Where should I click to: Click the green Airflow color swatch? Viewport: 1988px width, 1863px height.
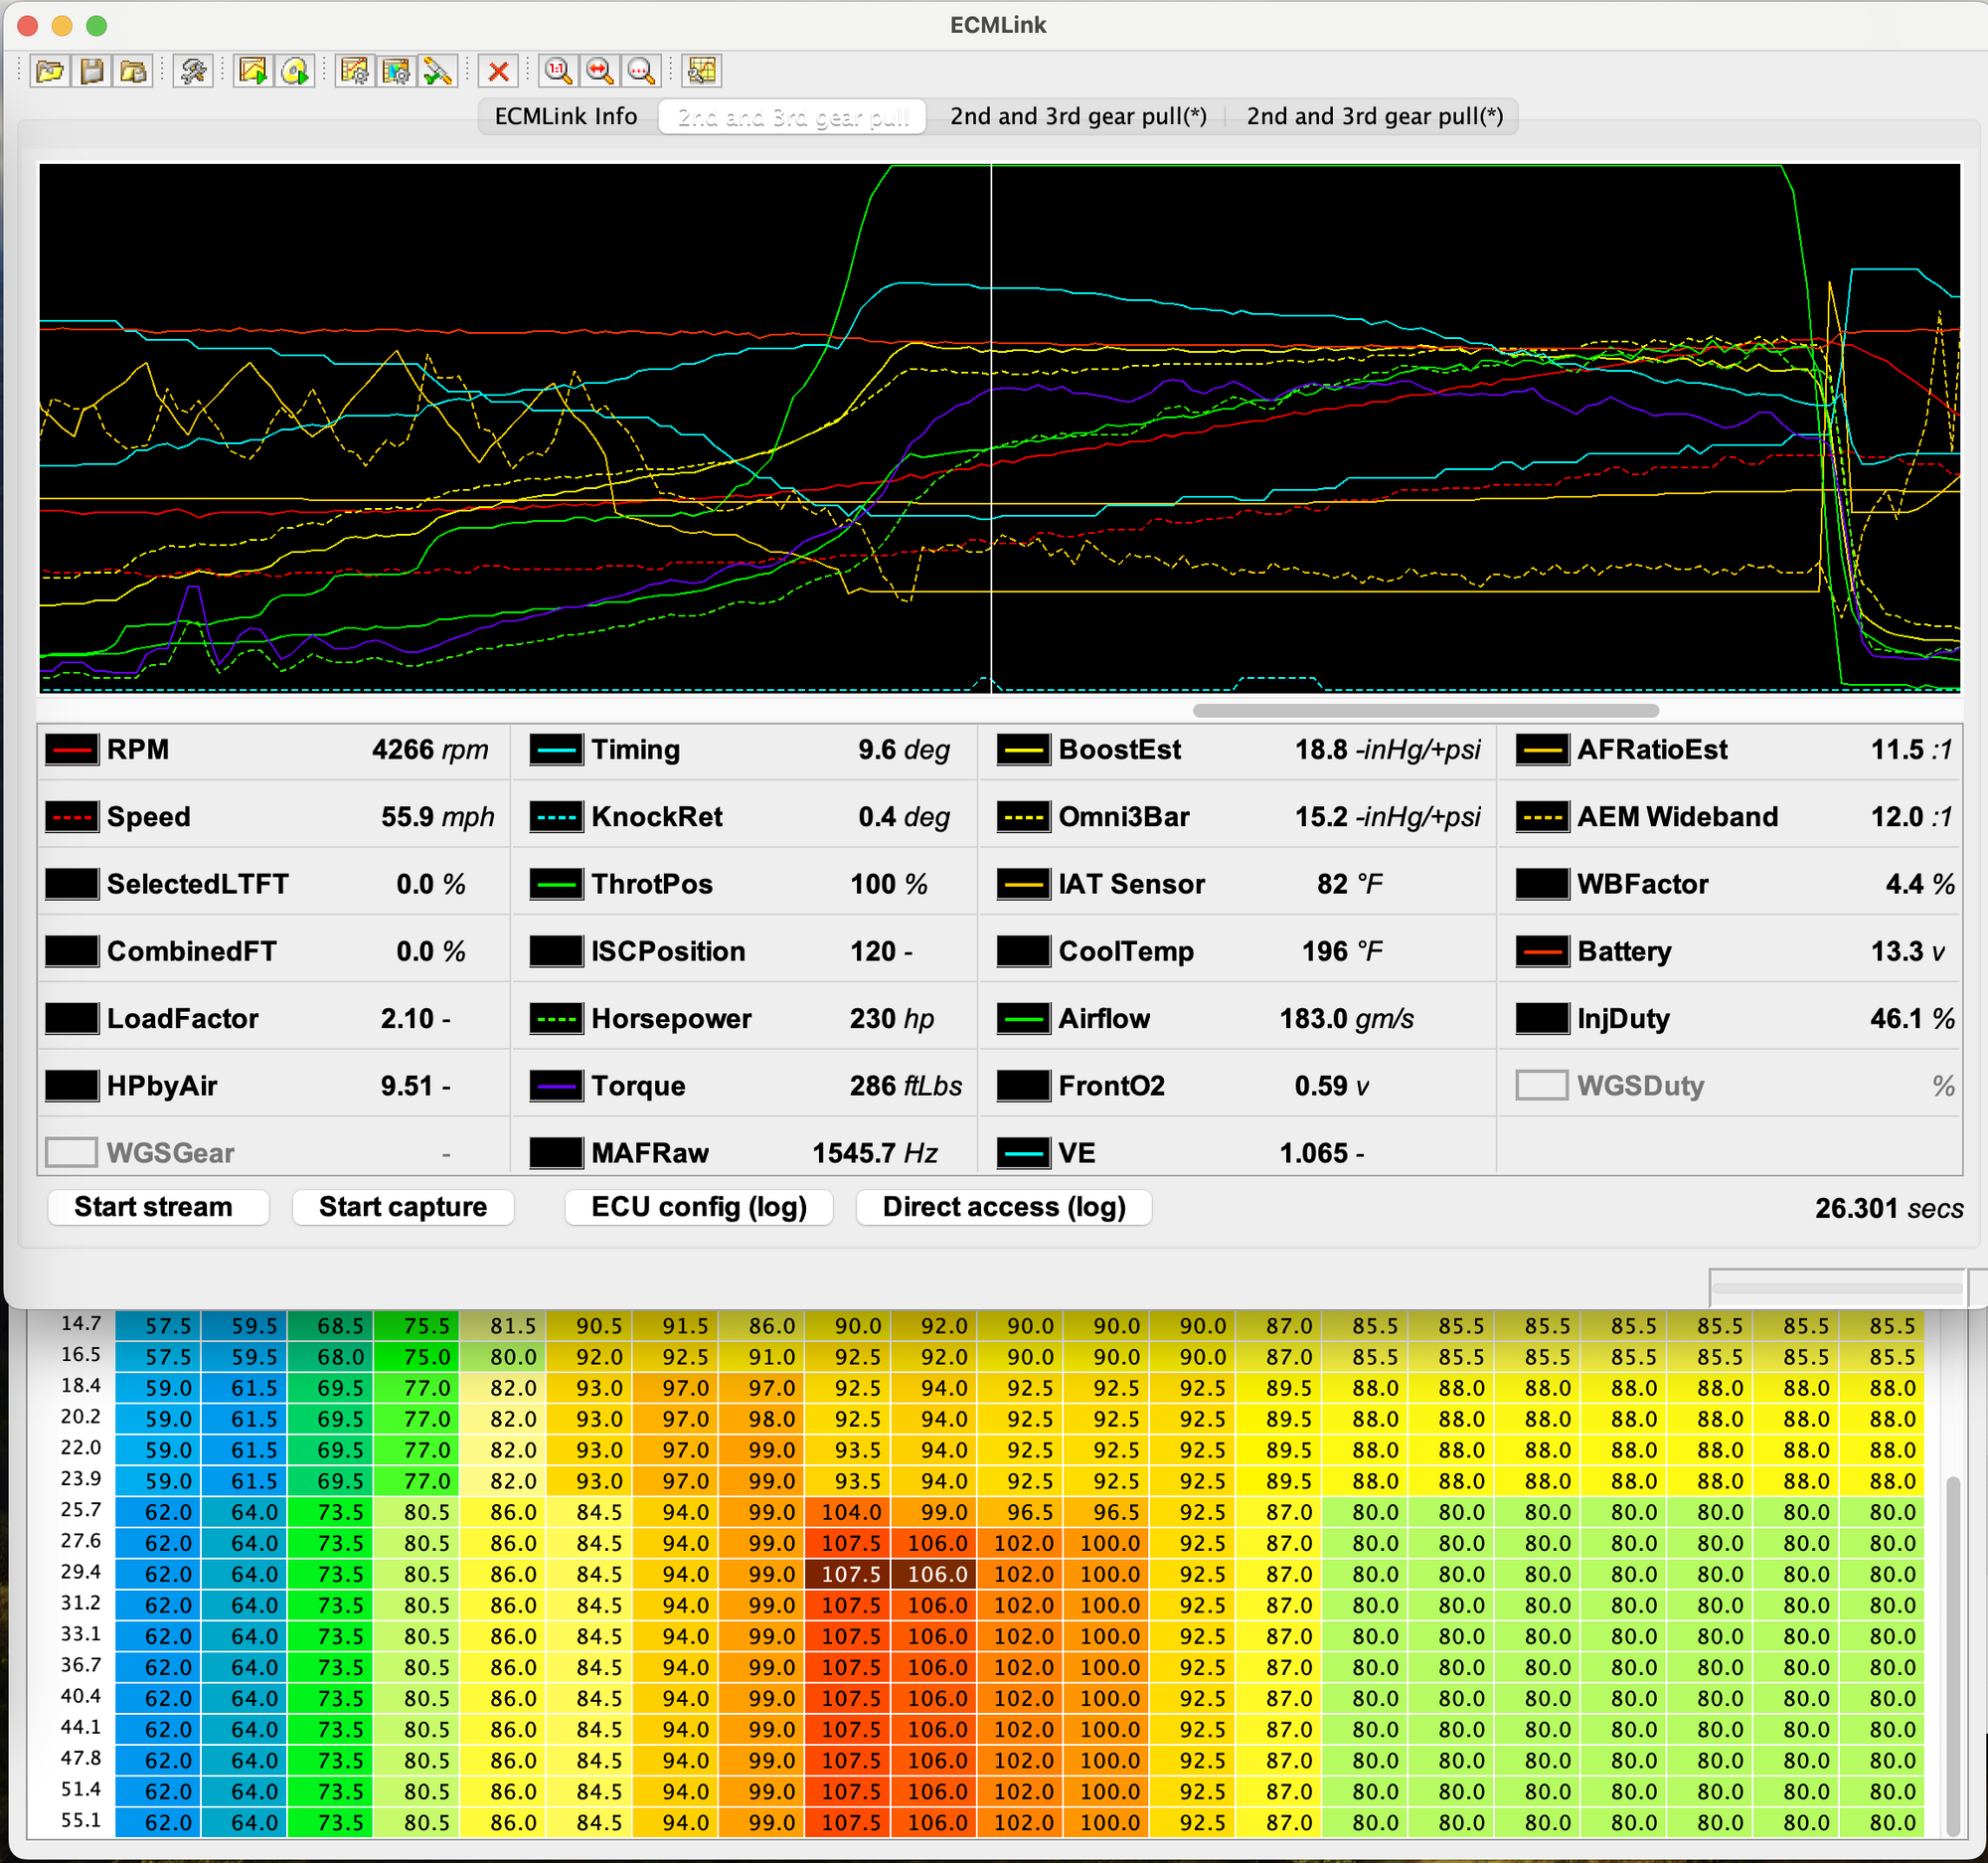[1024, 1019]
